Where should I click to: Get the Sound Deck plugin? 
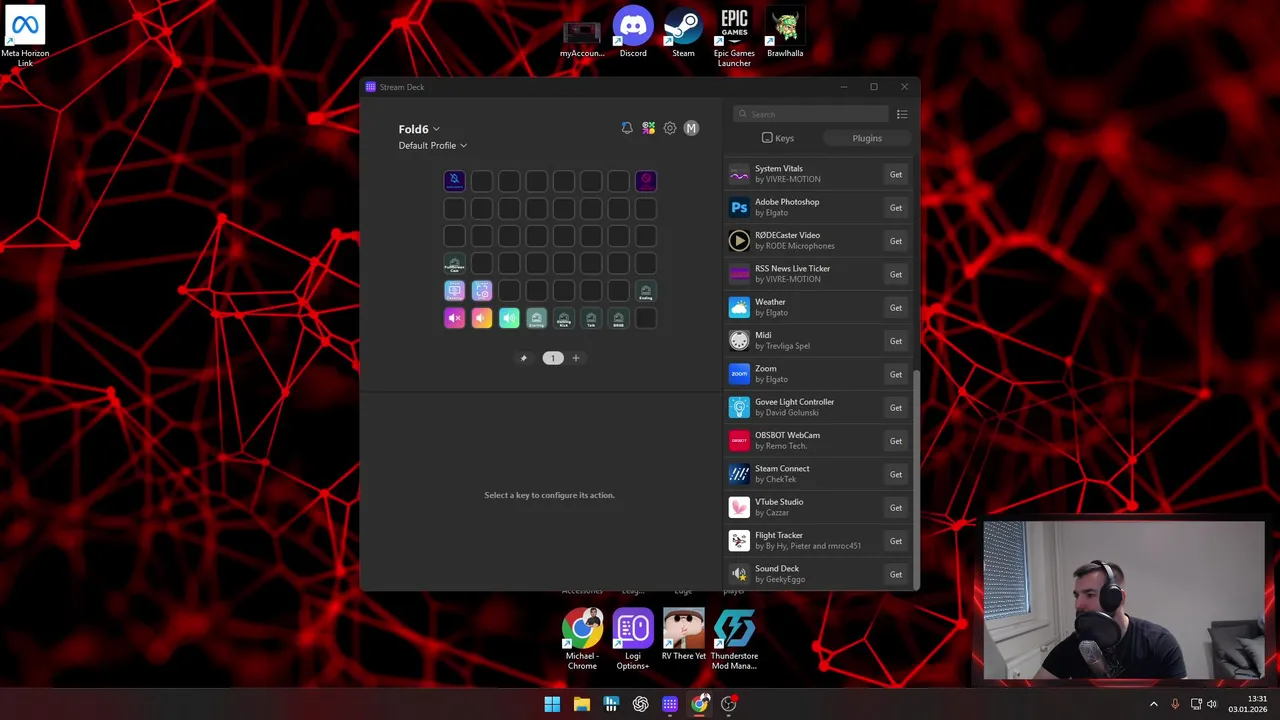pos(896,574)
